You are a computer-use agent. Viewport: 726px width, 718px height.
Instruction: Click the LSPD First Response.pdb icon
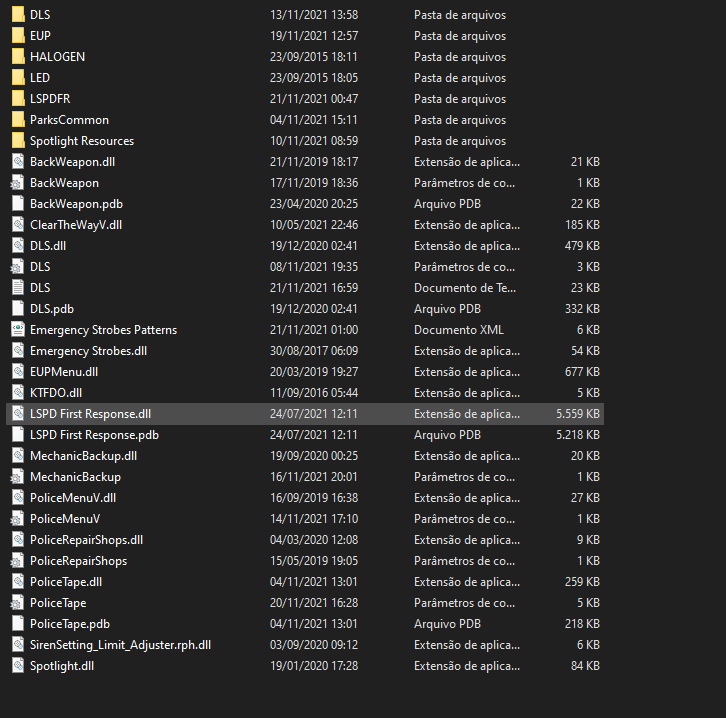tap(18, 435)
